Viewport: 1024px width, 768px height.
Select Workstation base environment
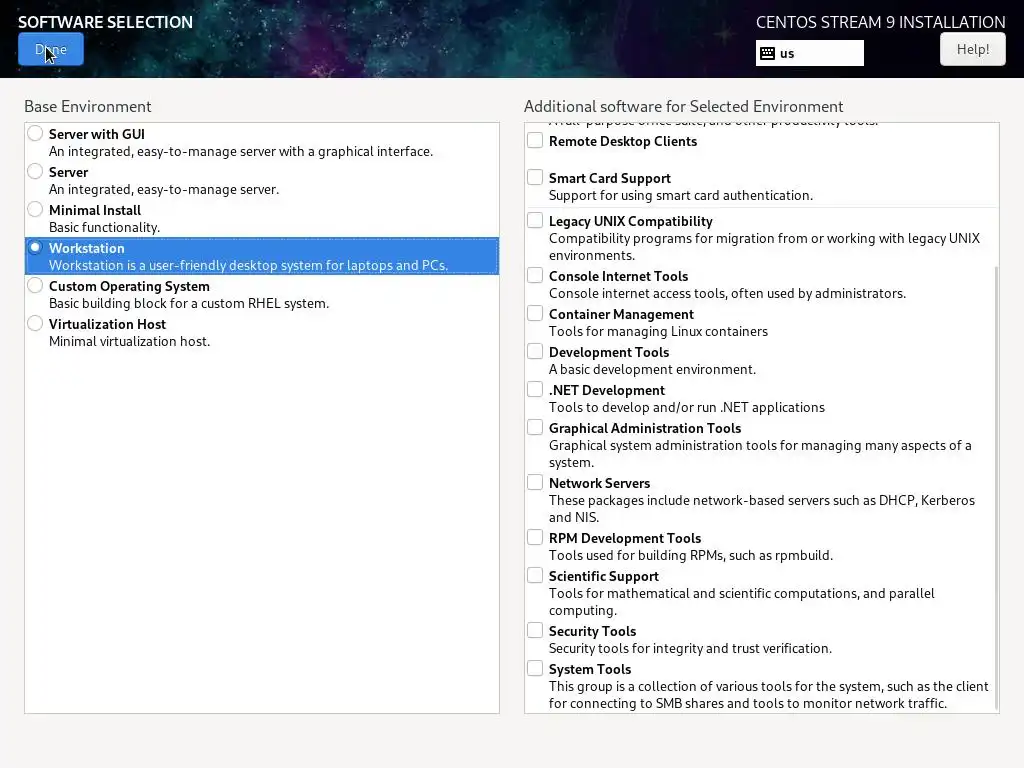[36, 248]
